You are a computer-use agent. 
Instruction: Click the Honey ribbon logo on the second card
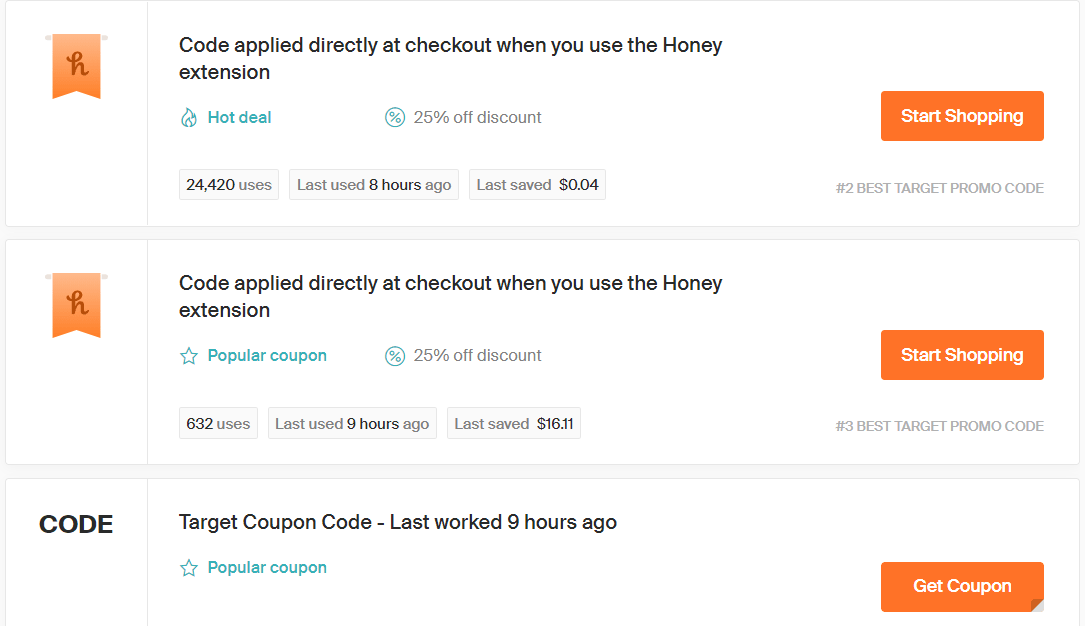tap(75, 305)
